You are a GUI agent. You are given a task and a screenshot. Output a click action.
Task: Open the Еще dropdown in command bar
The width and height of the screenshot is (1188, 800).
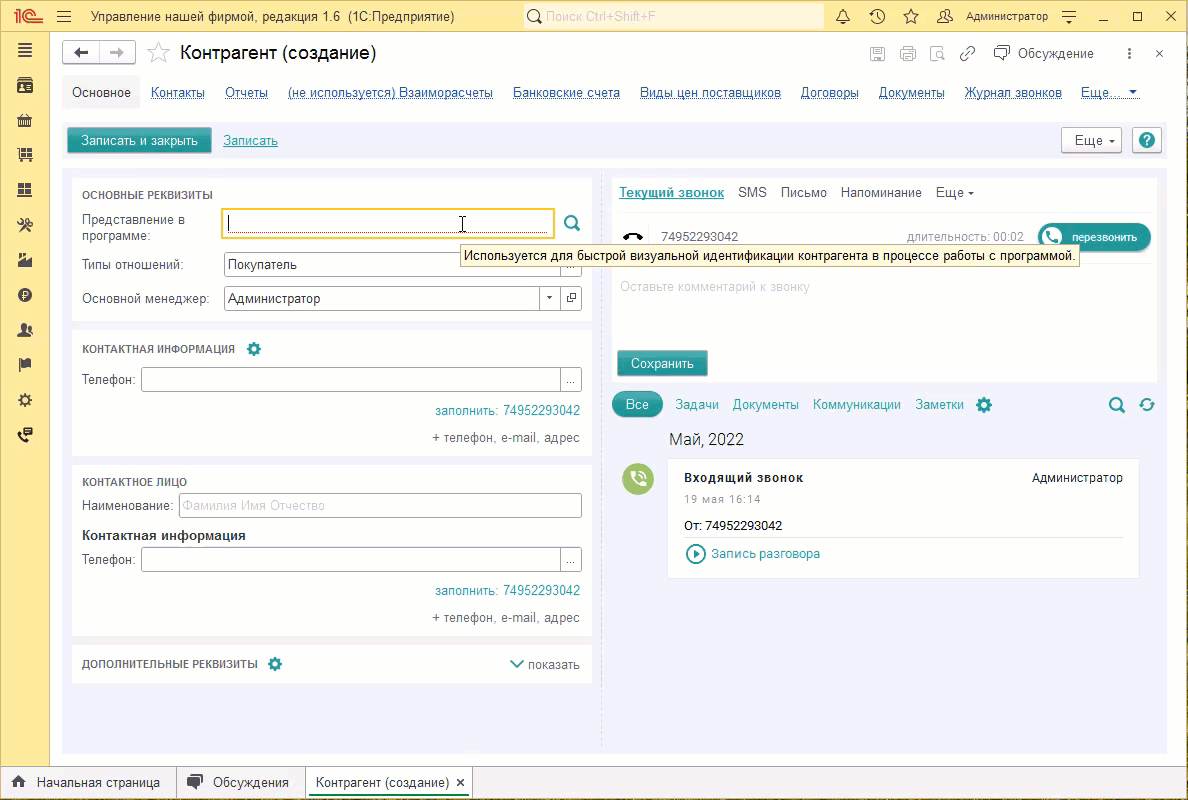pyautogui.click(x=1091, y=141)
